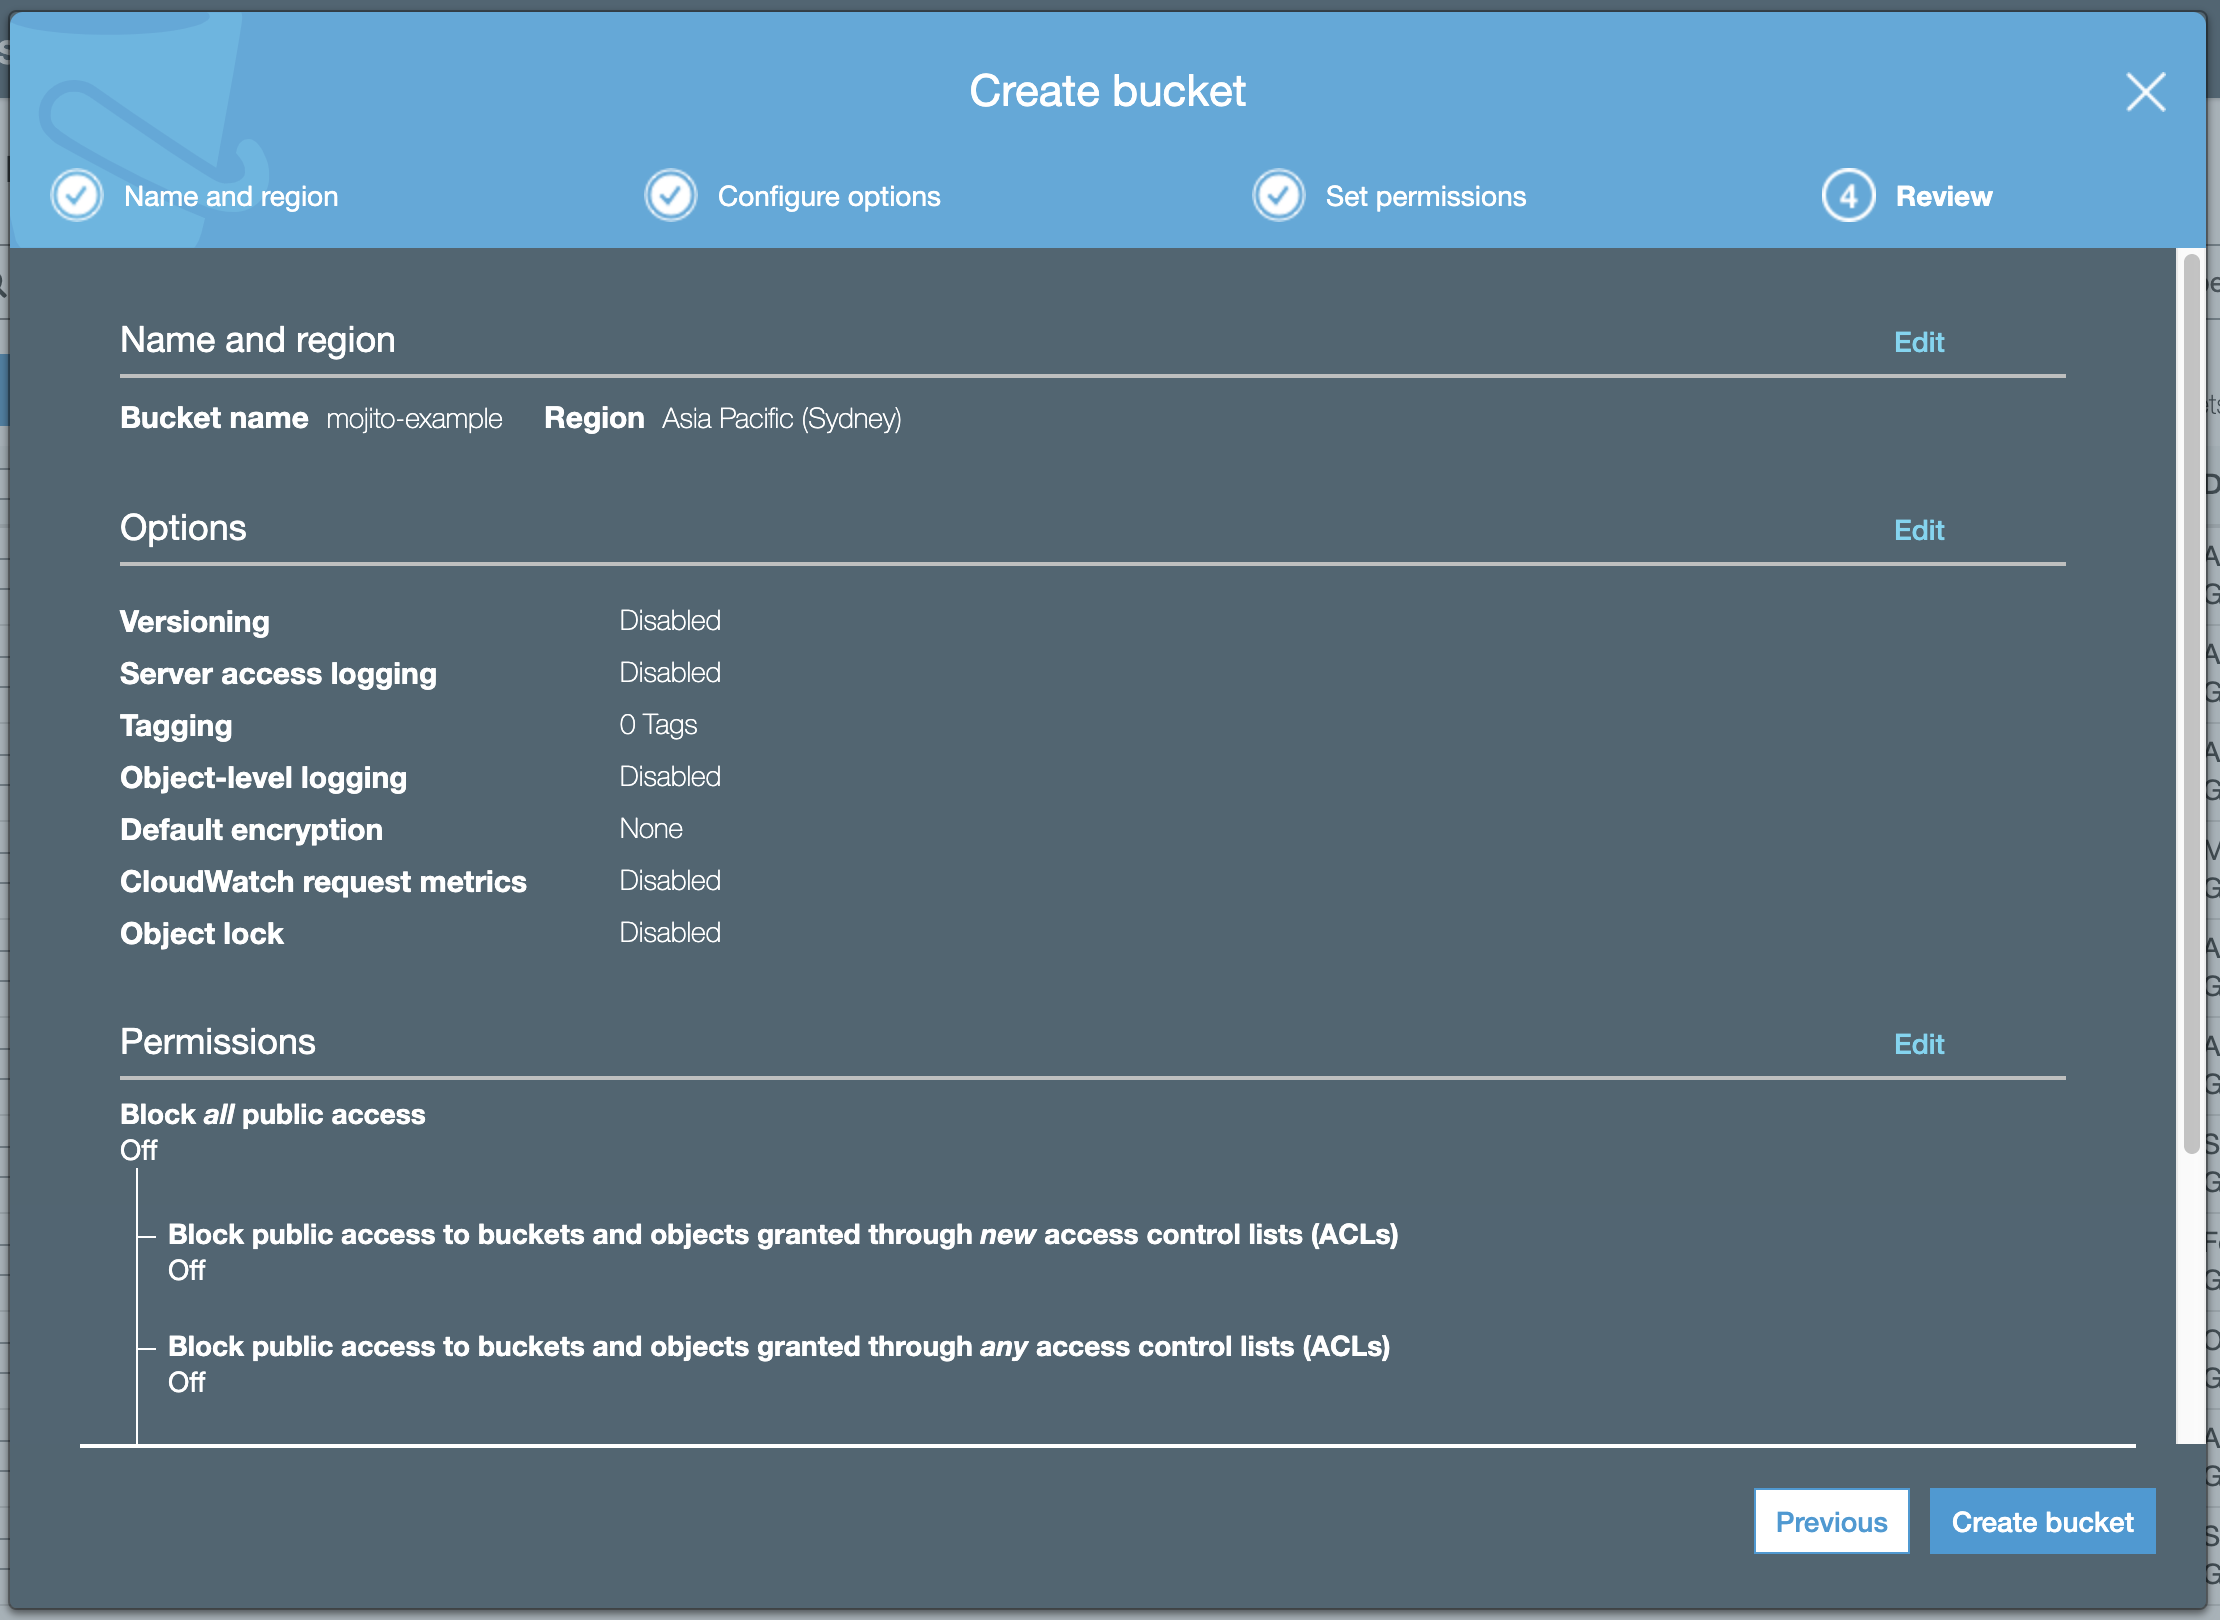Image resolution: width=2220 pixels, height=1620 pixels.
Task: Click the Default encryption None value
Action: [x=650, y=828]
